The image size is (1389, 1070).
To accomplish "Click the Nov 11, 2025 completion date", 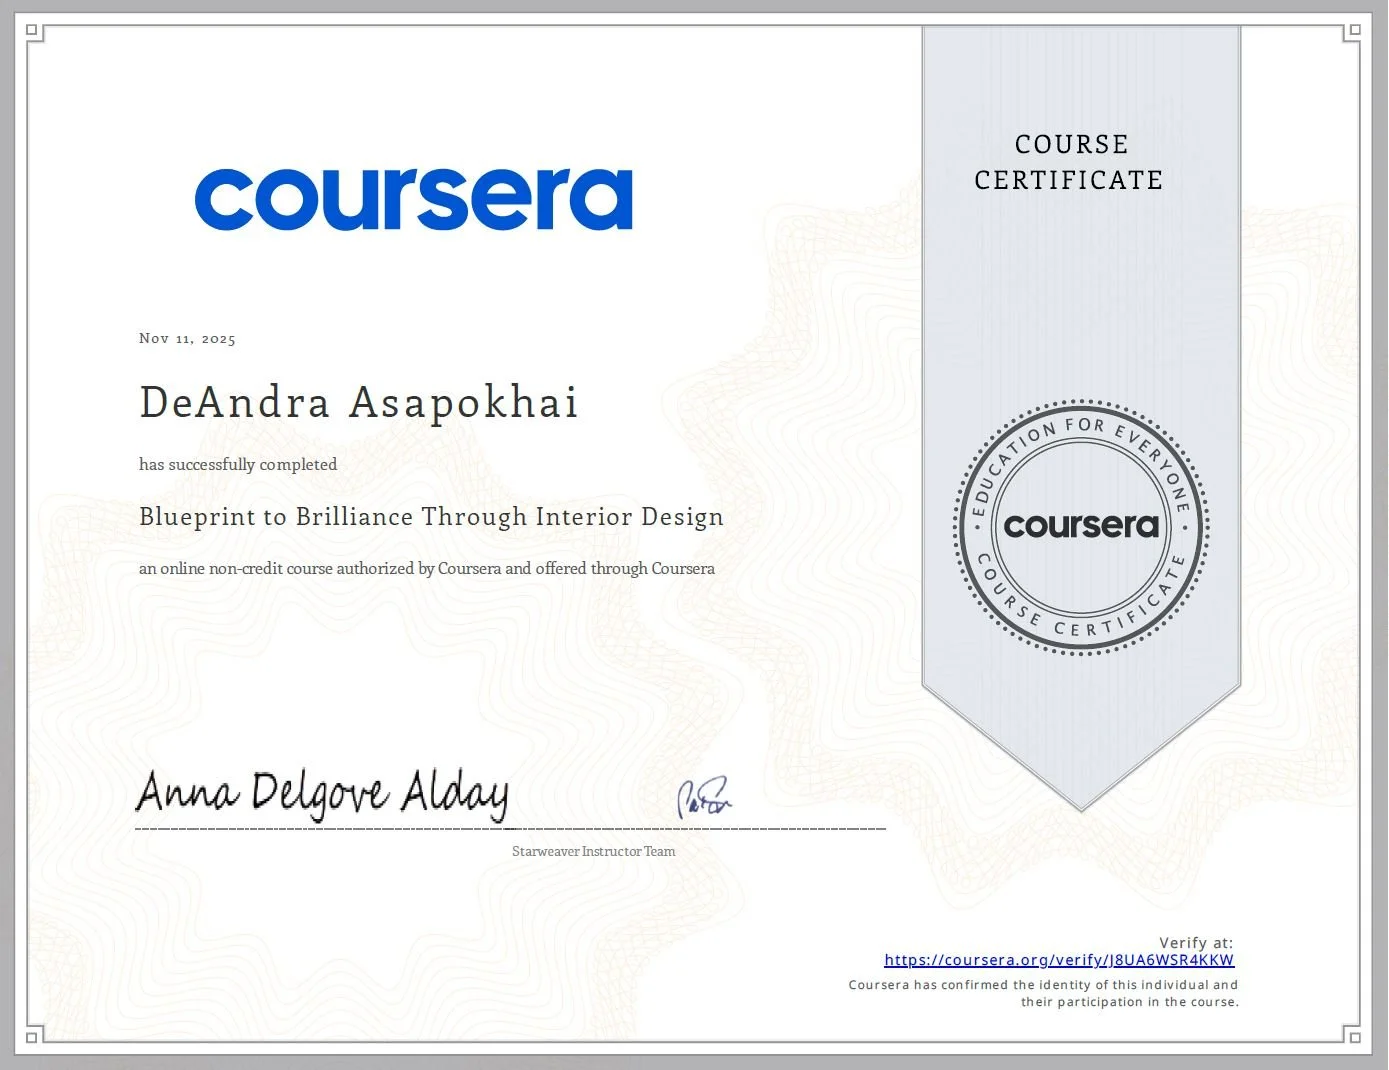I will click(187, 338).
